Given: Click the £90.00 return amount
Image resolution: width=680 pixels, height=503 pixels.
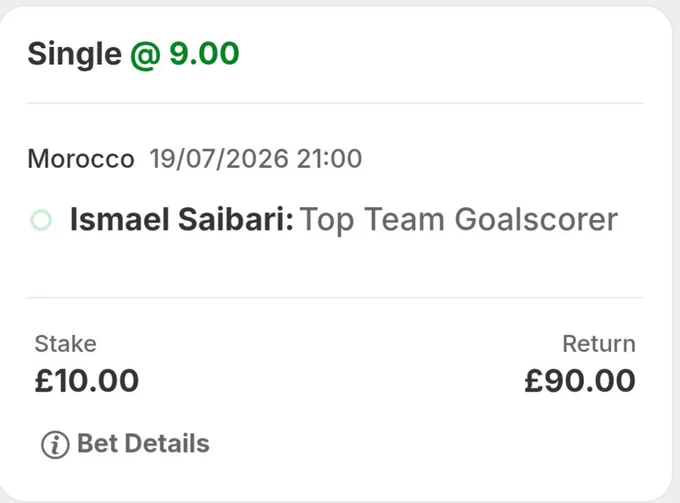Looking at the screenshot, I should [x=580, y=381].
